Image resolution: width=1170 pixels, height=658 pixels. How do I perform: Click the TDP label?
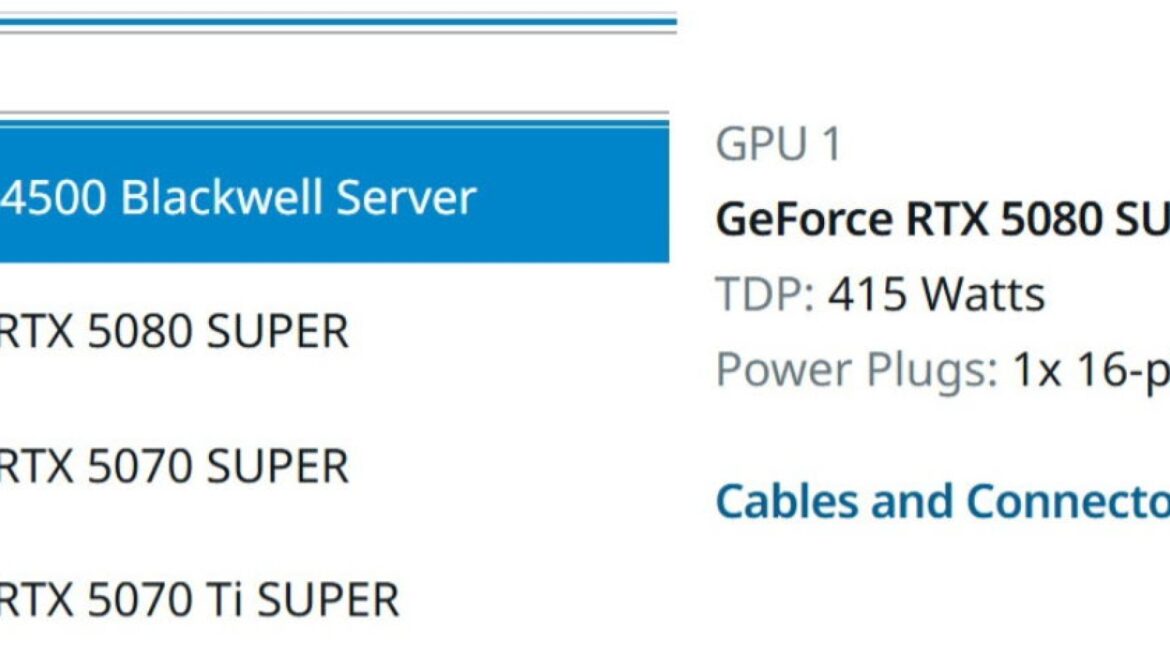click(765, 294)
